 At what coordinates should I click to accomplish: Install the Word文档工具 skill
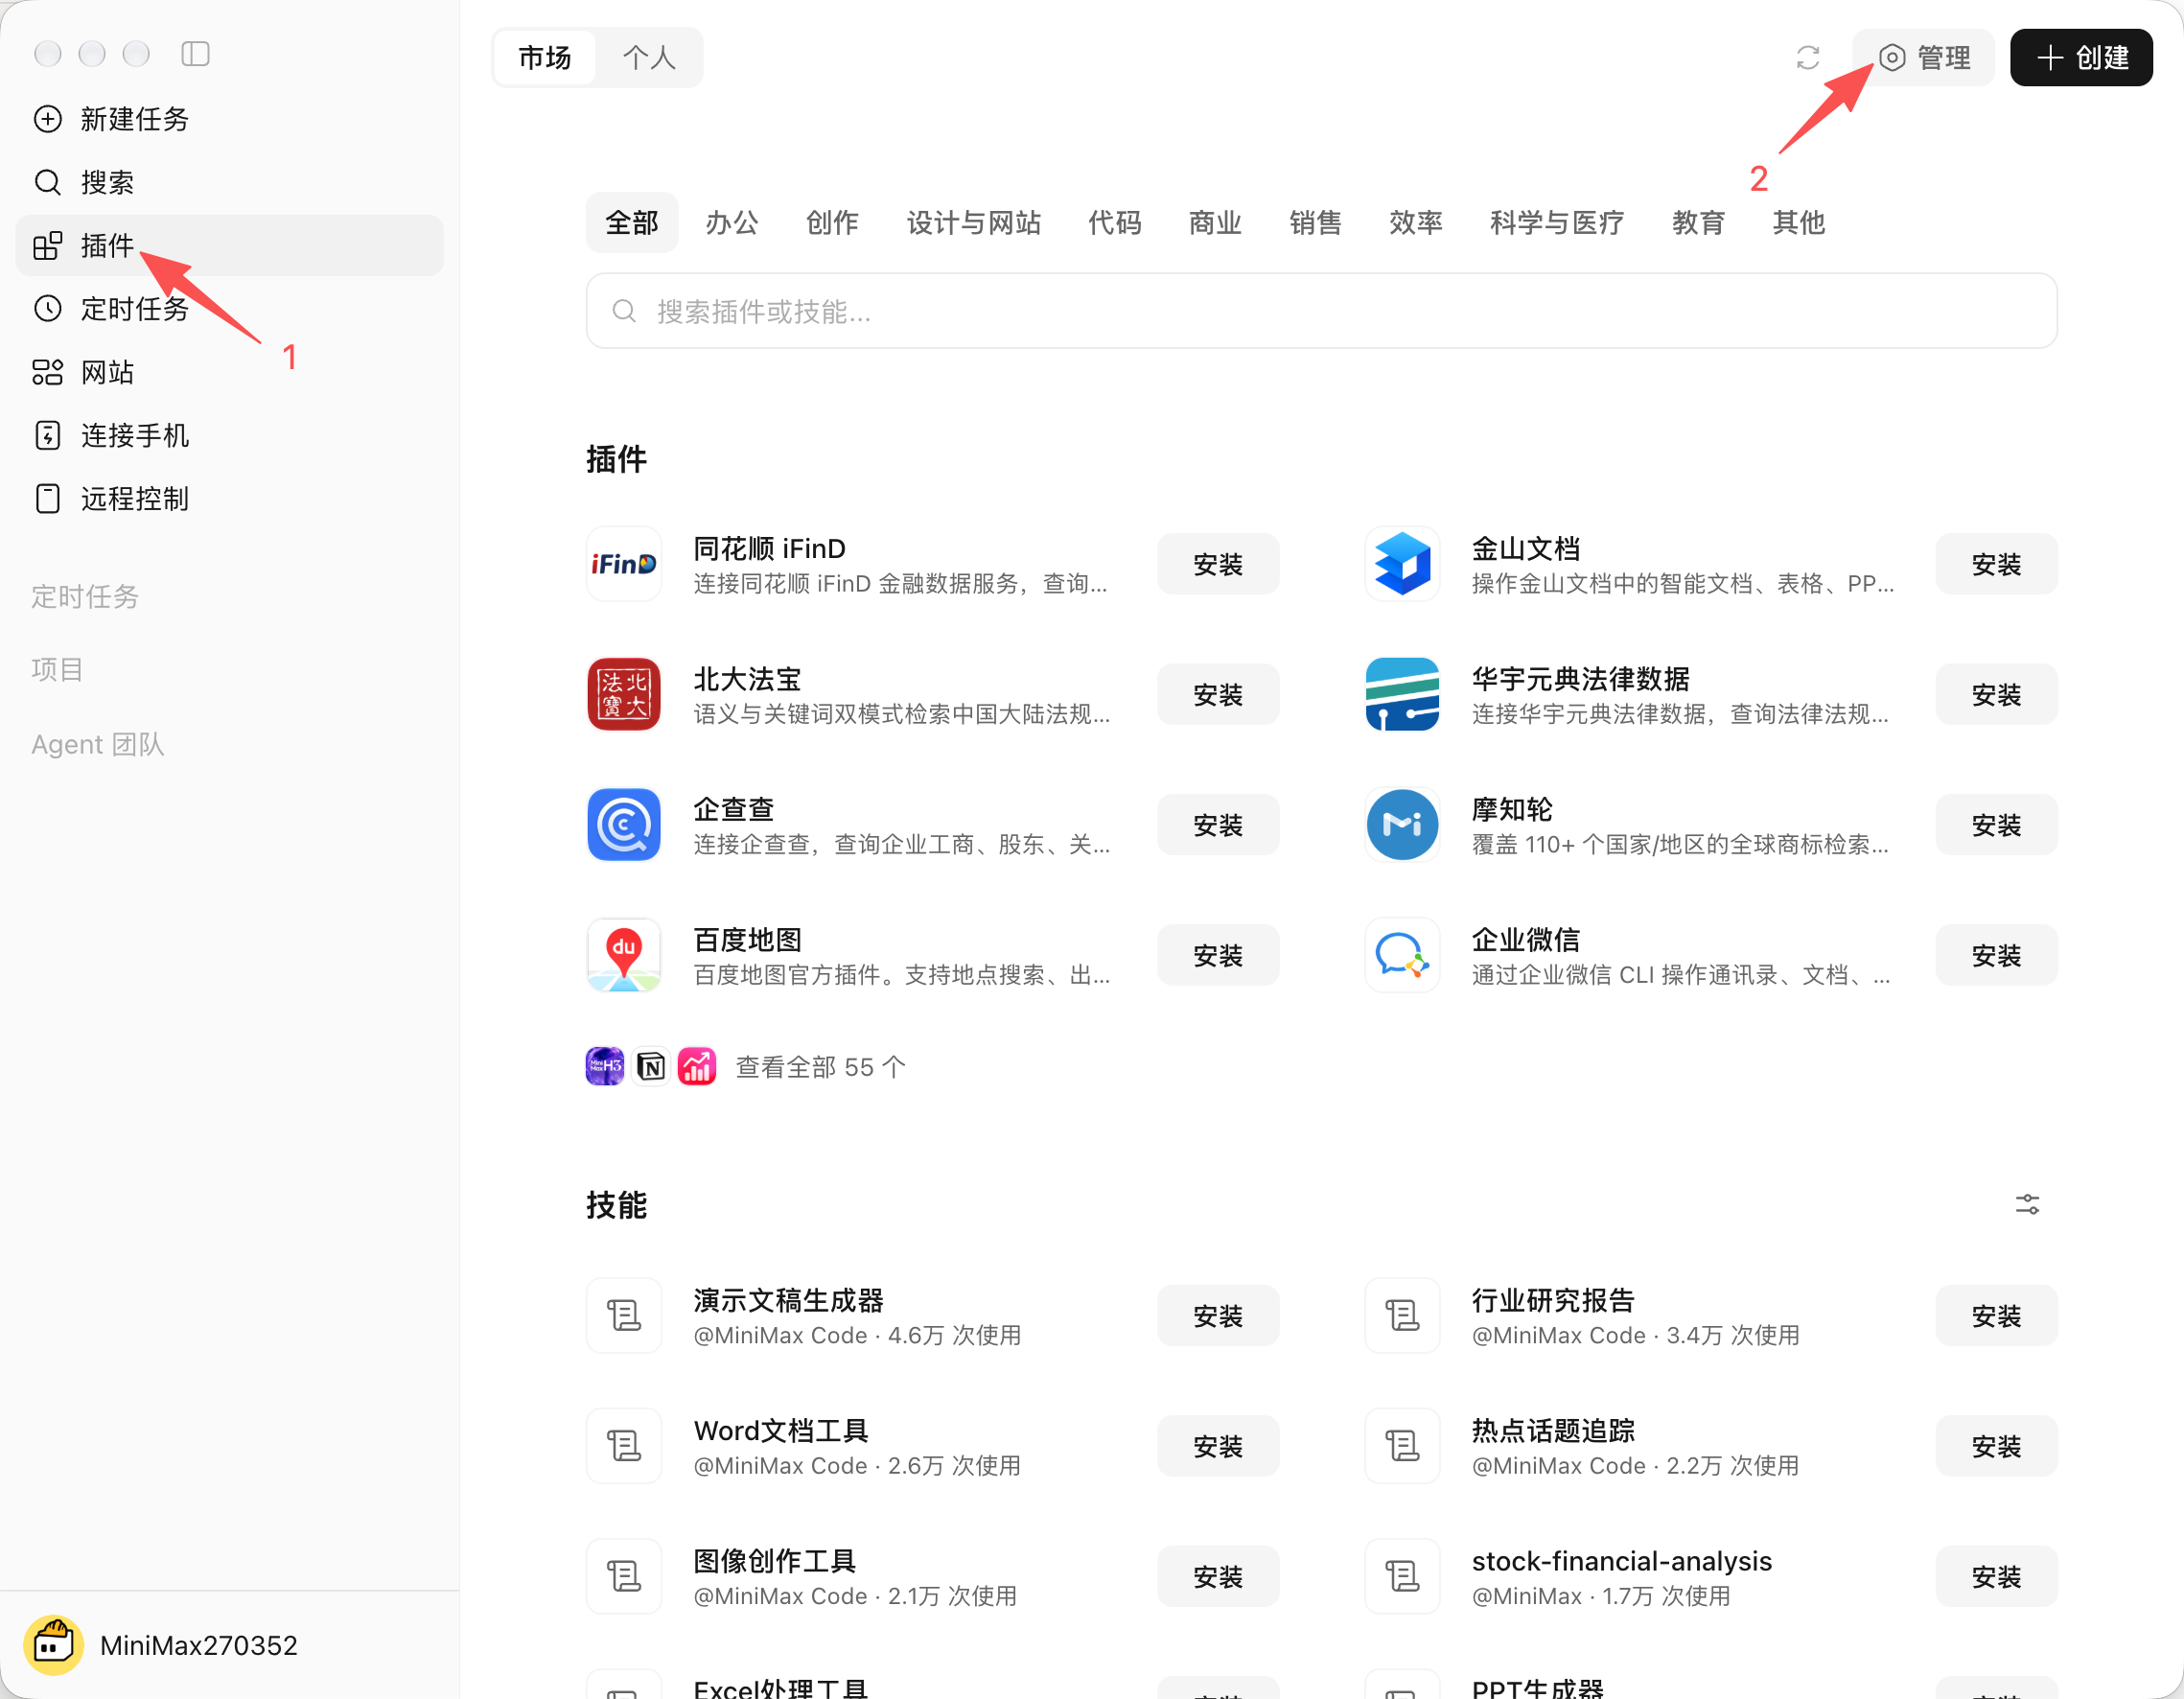1218,1446
